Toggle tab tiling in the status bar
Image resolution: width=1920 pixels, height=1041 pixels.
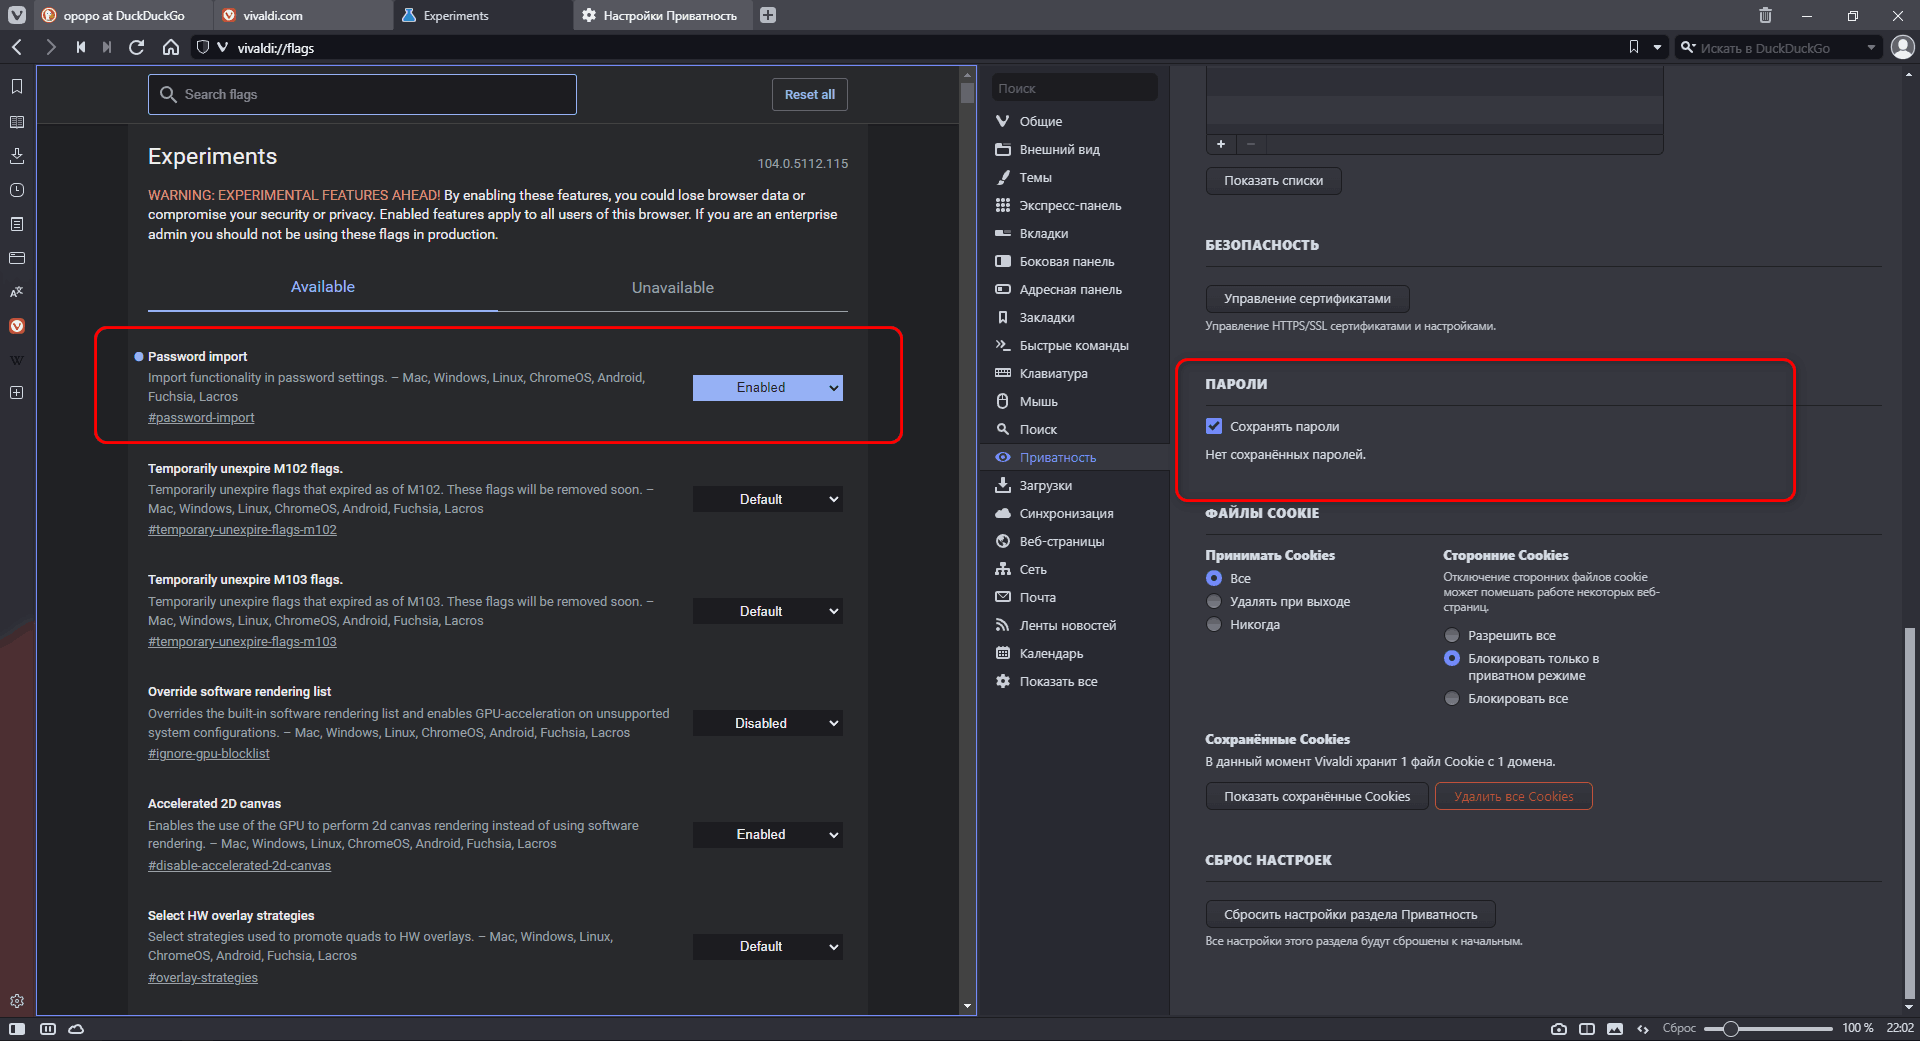pyautogui.click(x=1587, y=1028)
